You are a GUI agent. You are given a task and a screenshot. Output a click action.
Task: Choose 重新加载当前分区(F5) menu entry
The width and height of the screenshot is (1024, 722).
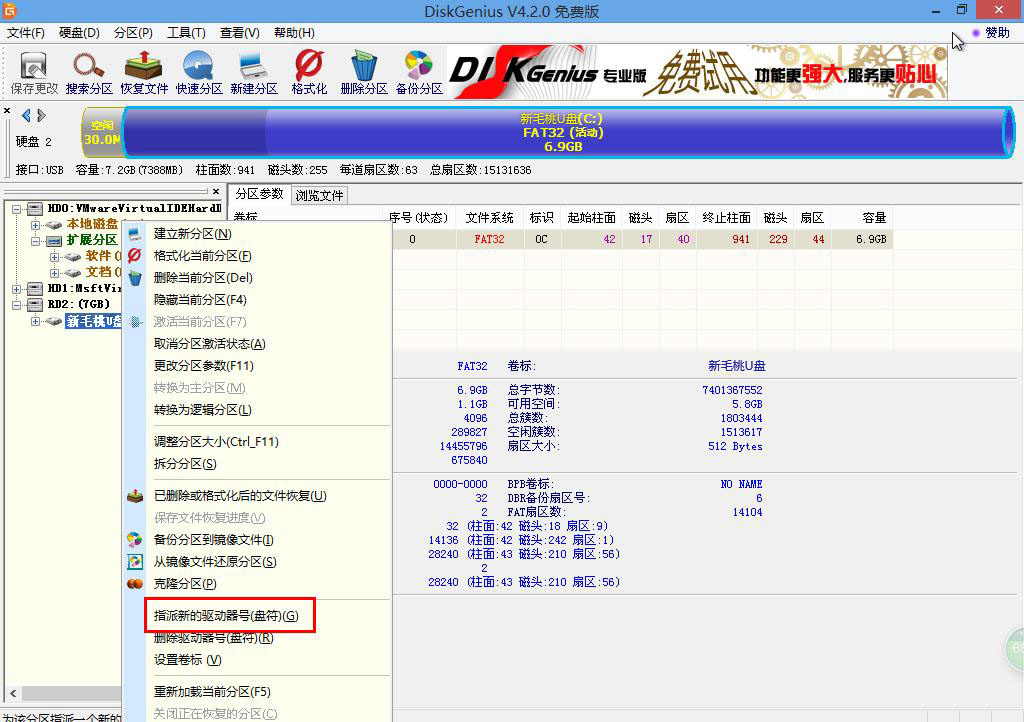[x=212, y=692]
